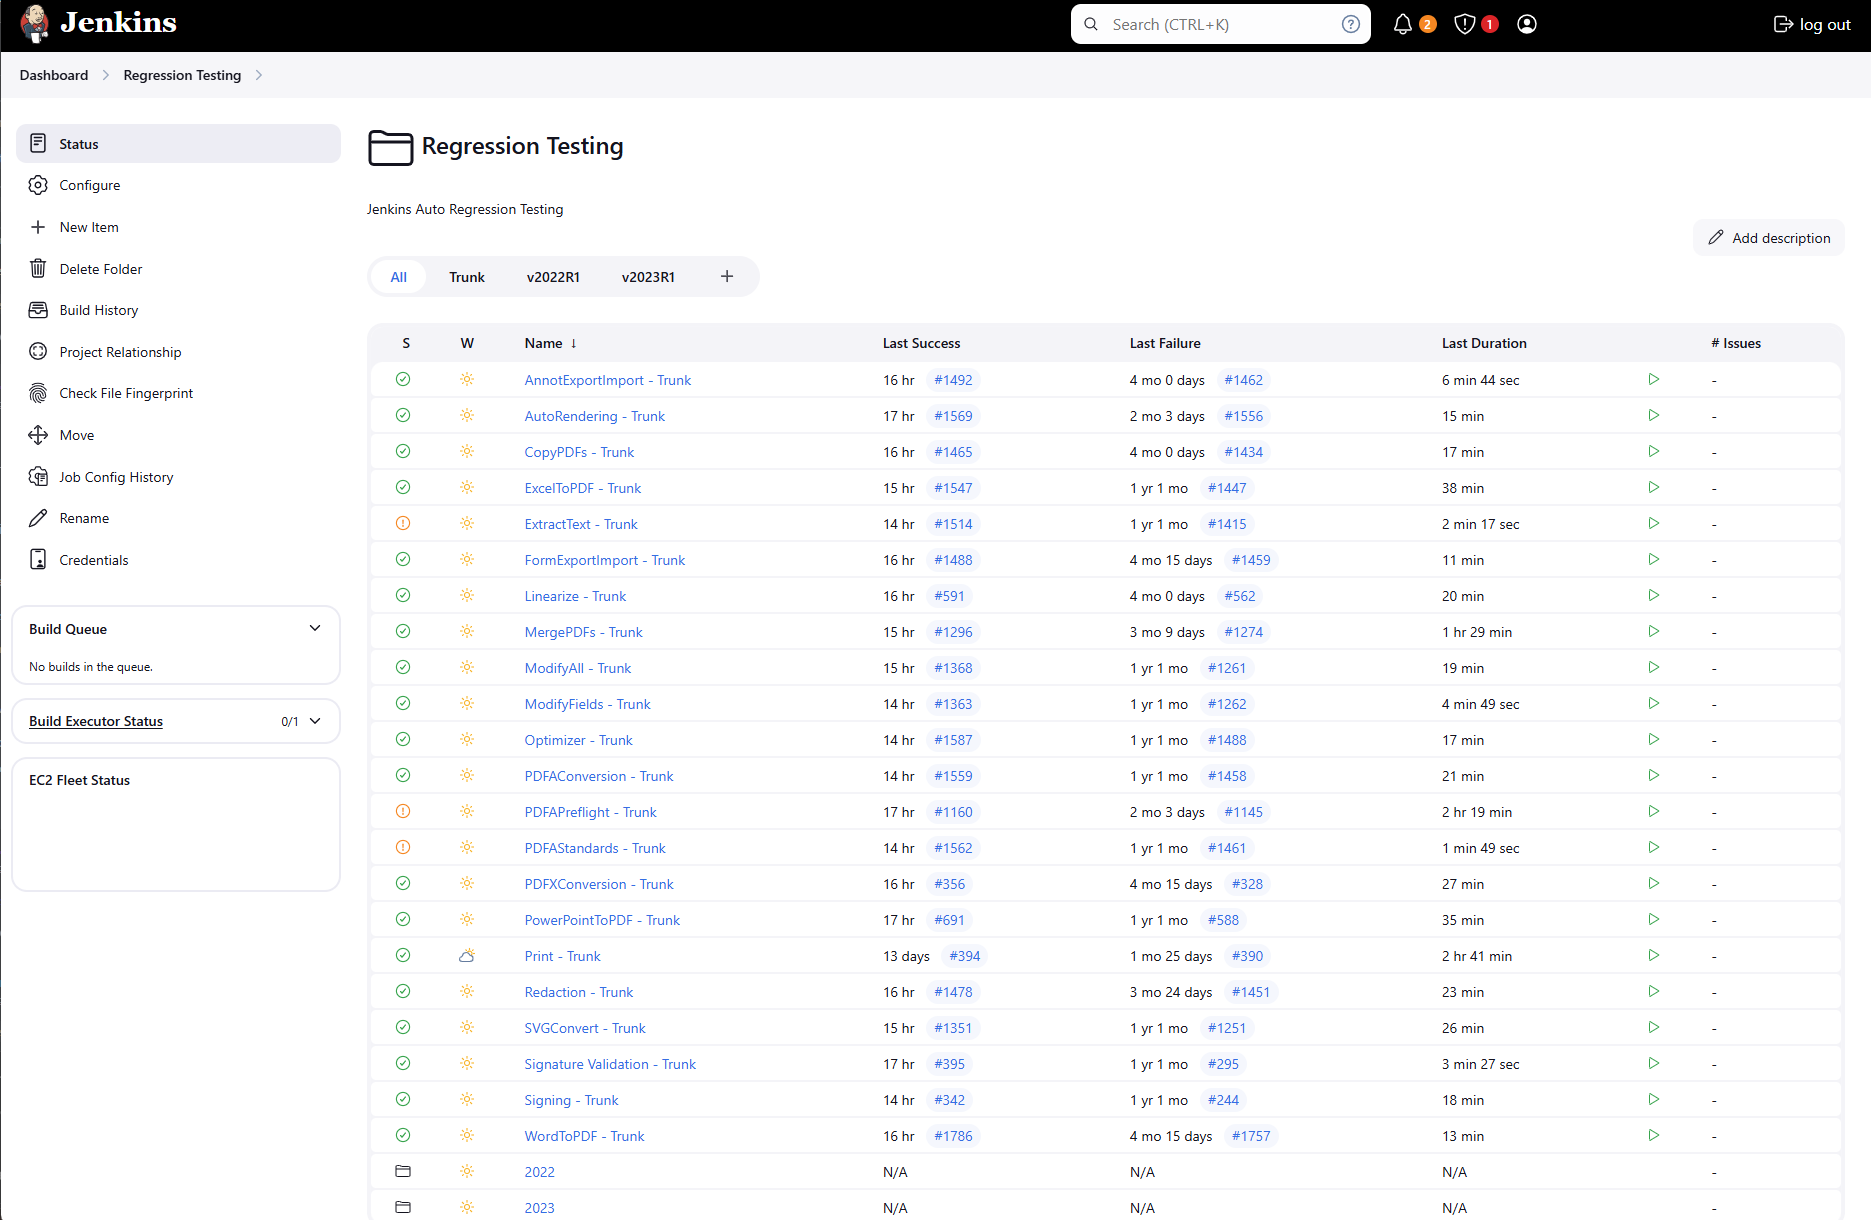The height and width of the screenshot is (1220, 1871).
Task: Collapse the Build Executor Status panel
Action: click(315, 720)
